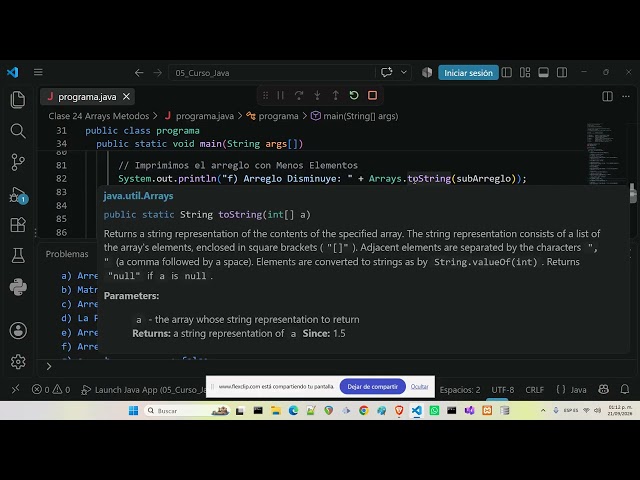Pause the debug session

280,96
